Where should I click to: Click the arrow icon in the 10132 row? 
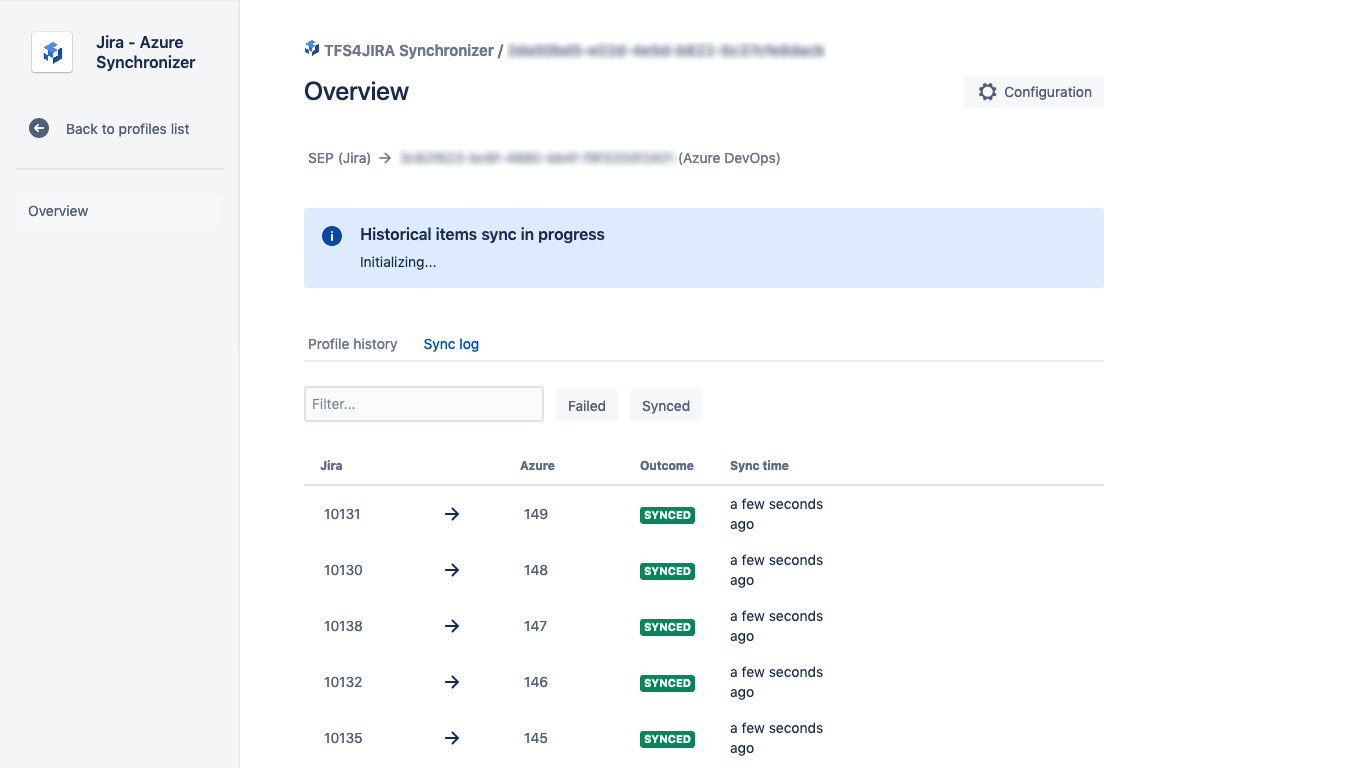(452, 682)
